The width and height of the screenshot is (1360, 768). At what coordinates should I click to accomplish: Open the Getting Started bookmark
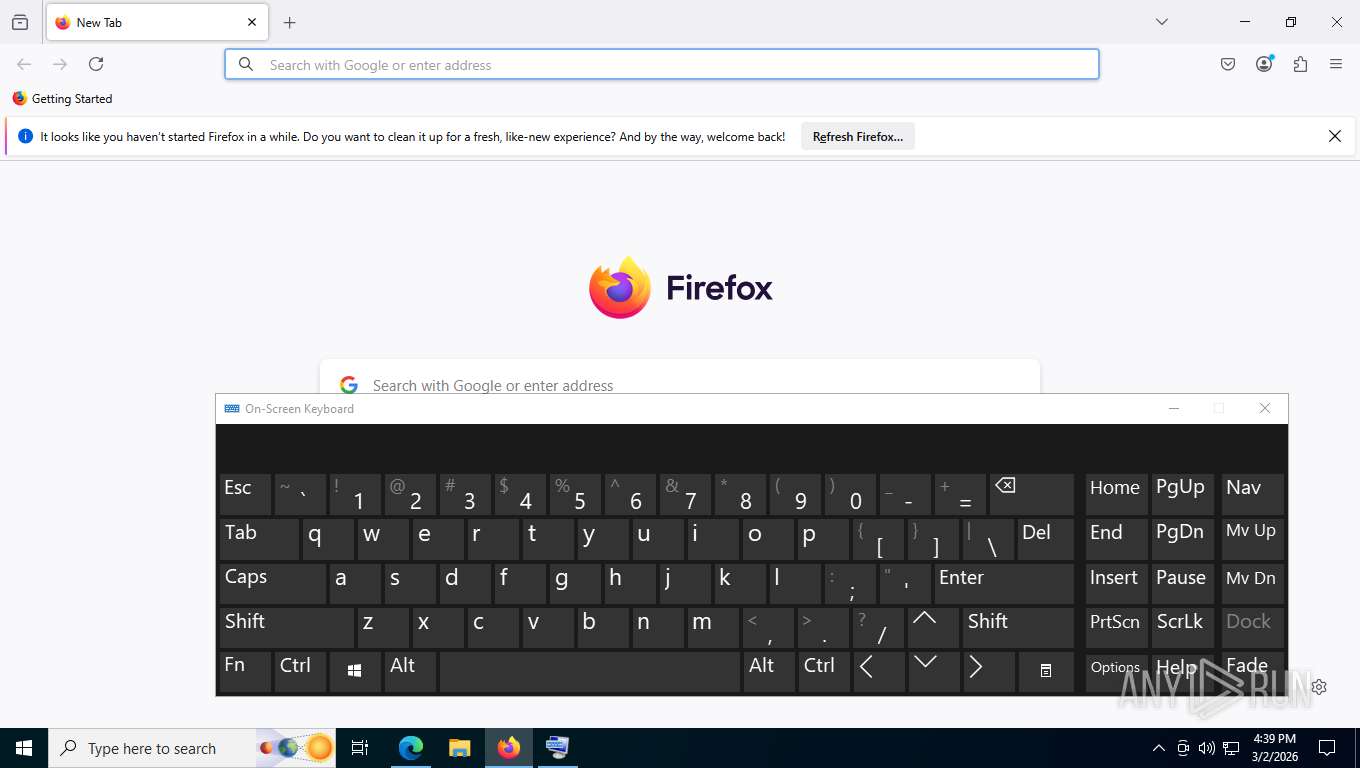tap(62, 99)
